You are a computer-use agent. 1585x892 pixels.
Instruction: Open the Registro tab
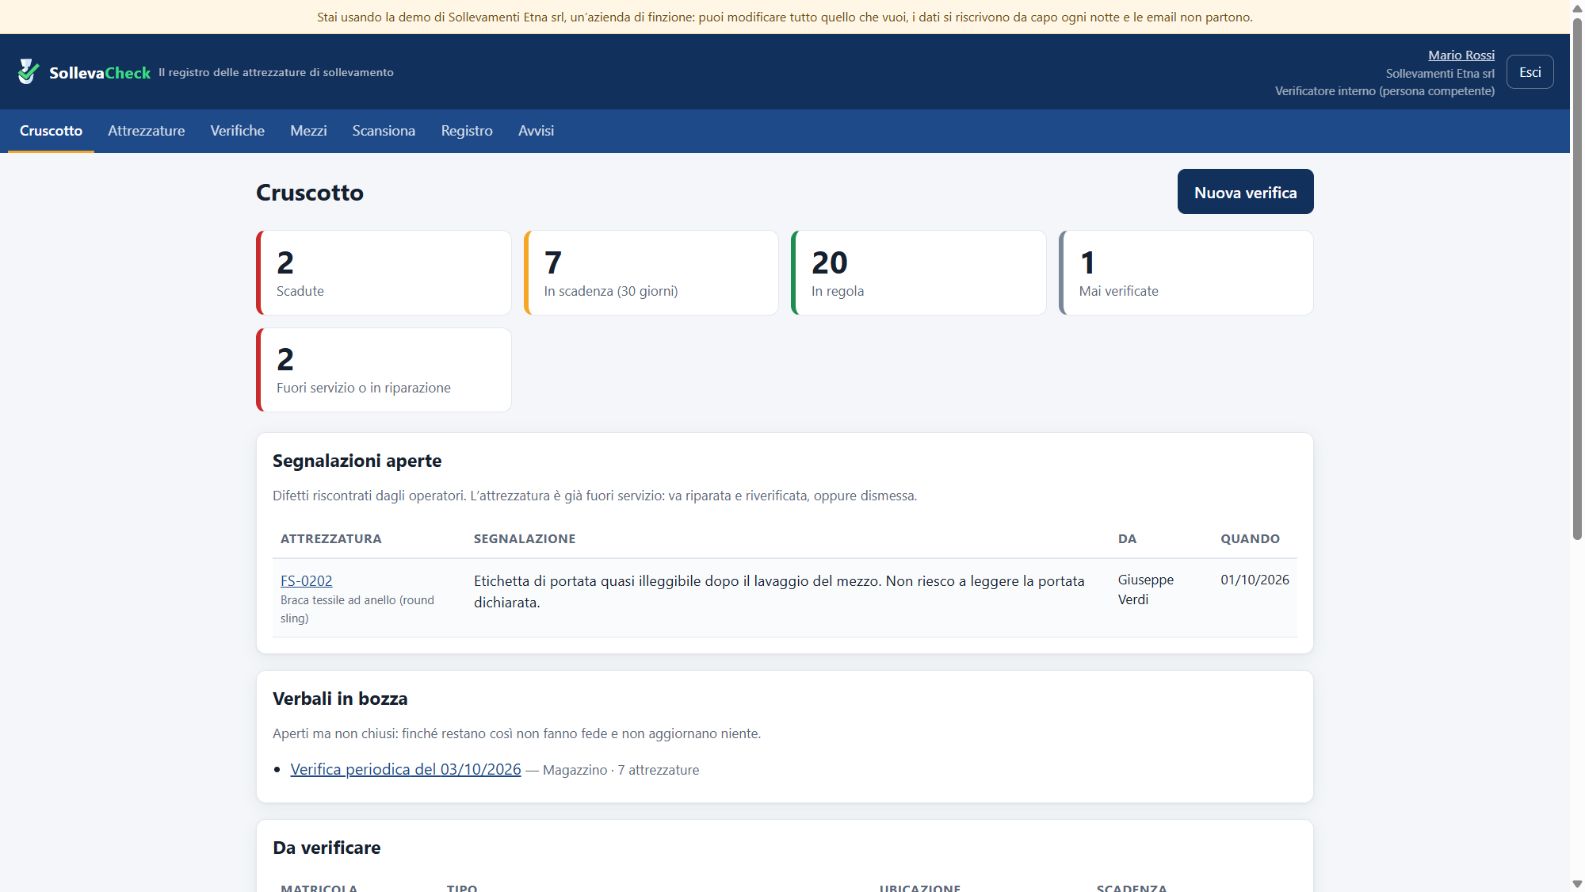tap(467, 131)
